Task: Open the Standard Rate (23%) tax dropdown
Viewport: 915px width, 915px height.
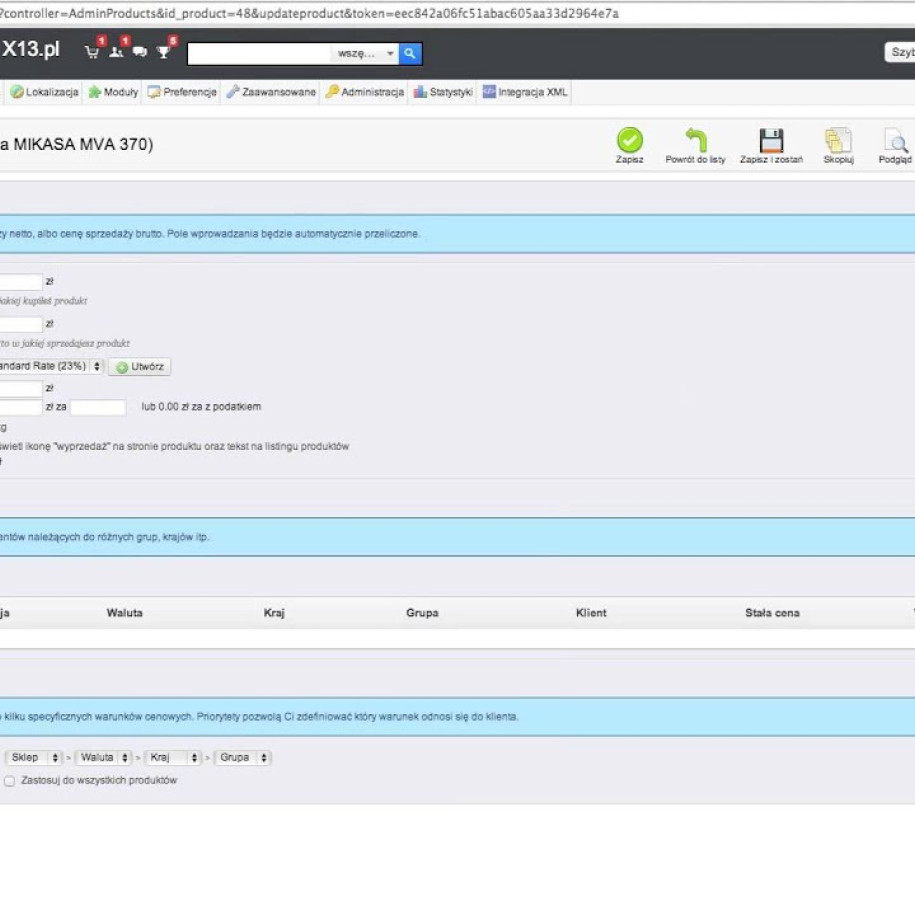Action: [x=51, y=366]
